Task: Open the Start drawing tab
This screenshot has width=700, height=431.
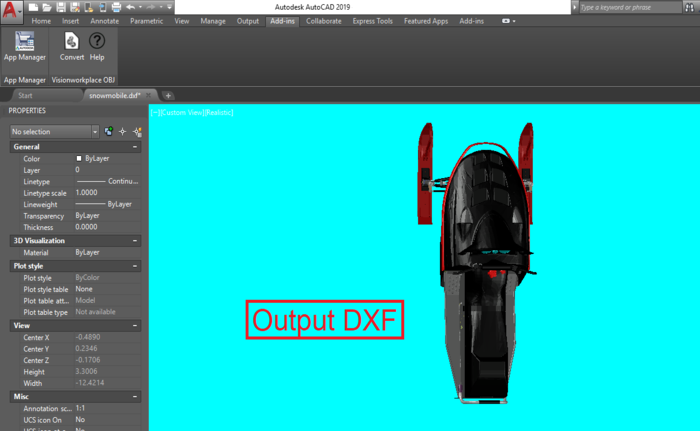Action: (x=25, y=95)
